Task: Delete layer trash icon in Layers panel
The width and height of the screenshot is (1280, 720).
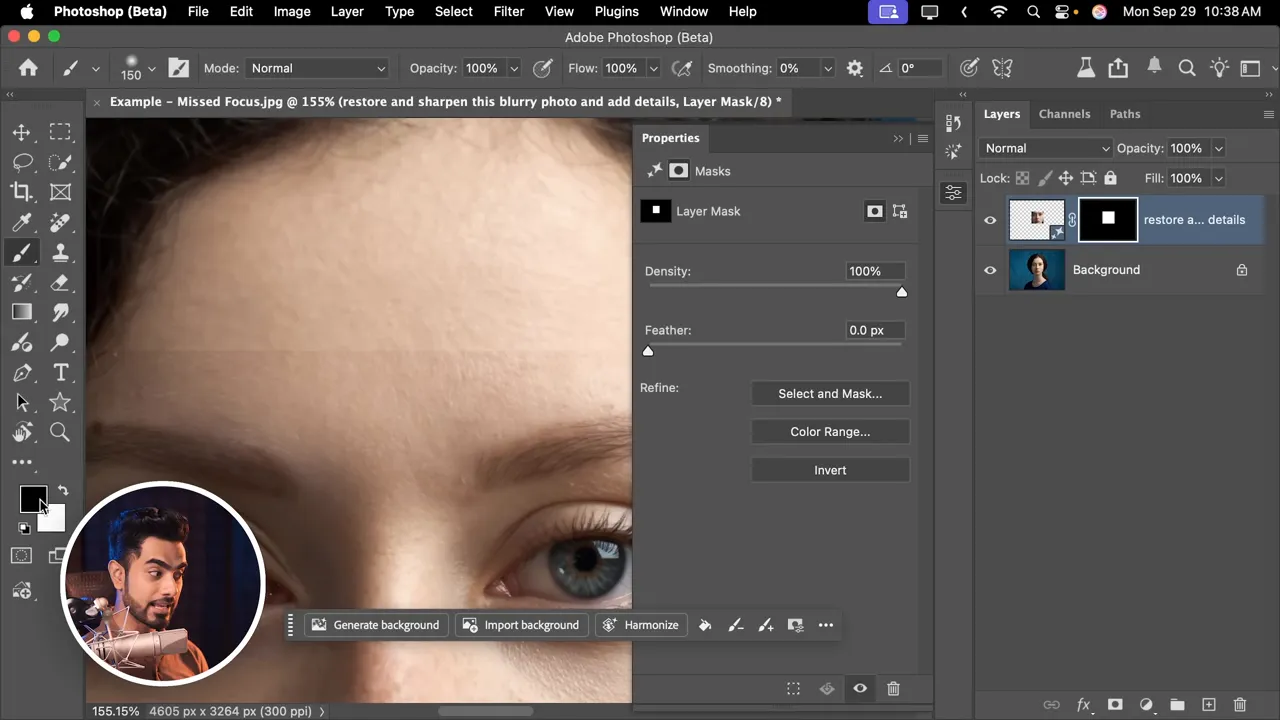Action: tap(1240, 705)
